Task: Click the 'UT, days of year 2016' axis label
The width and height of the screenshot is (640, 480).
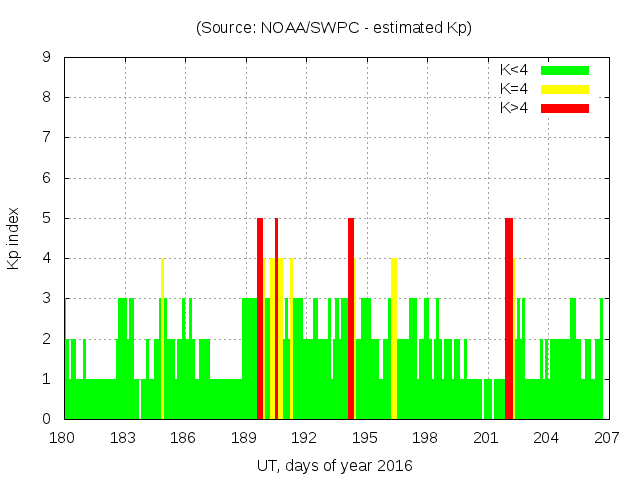Action: [x=333, y=465]
